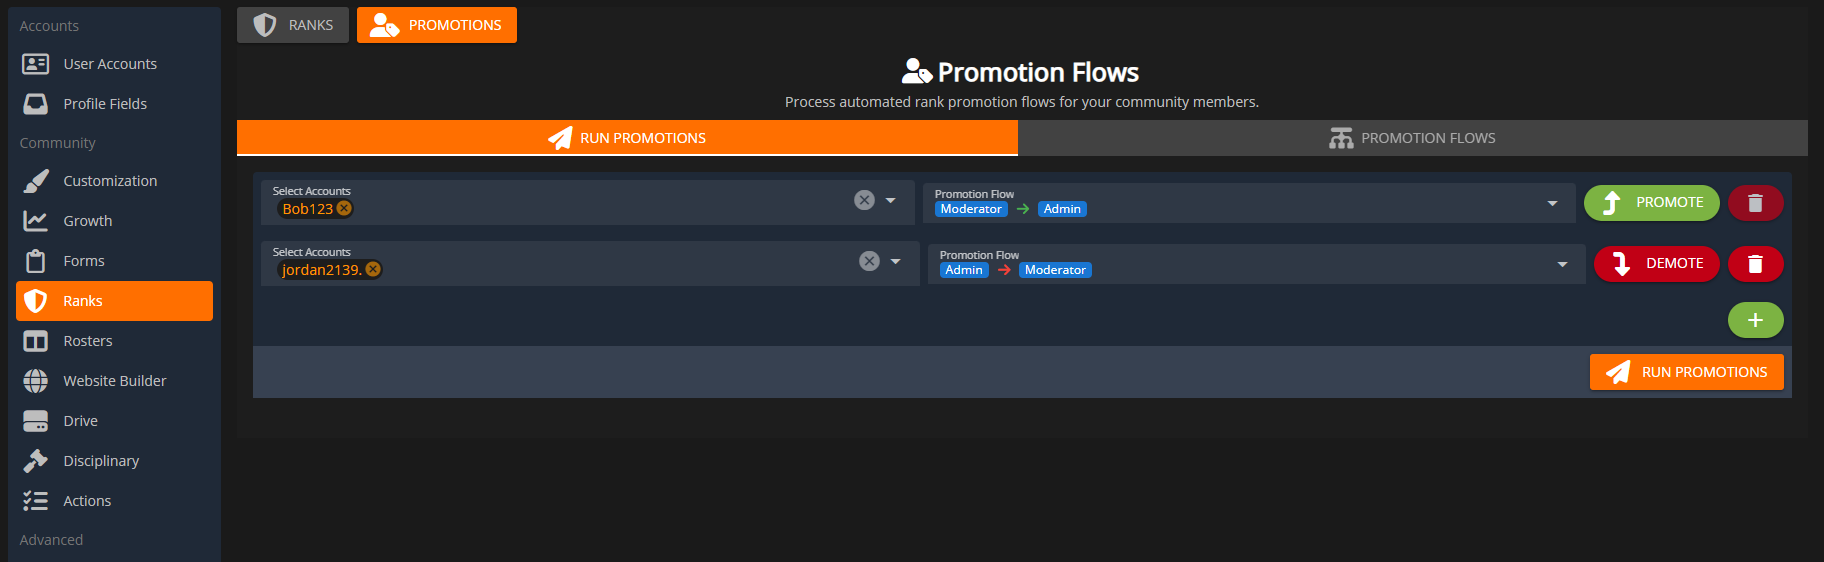1824x562 pixels.
Task: Switch to the Ranks top tab
Action: (293, 25)
